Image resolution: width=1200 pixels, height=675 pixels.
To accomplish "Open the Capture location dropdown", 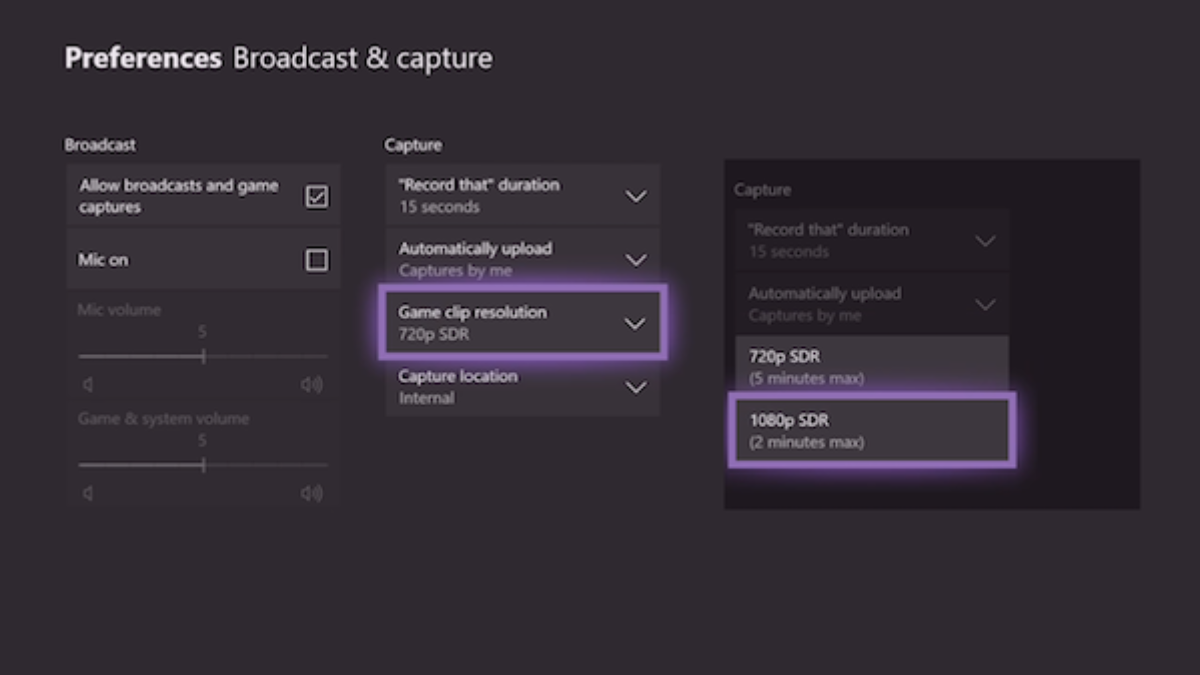I will pyautogui.click(x=635, y=387).
